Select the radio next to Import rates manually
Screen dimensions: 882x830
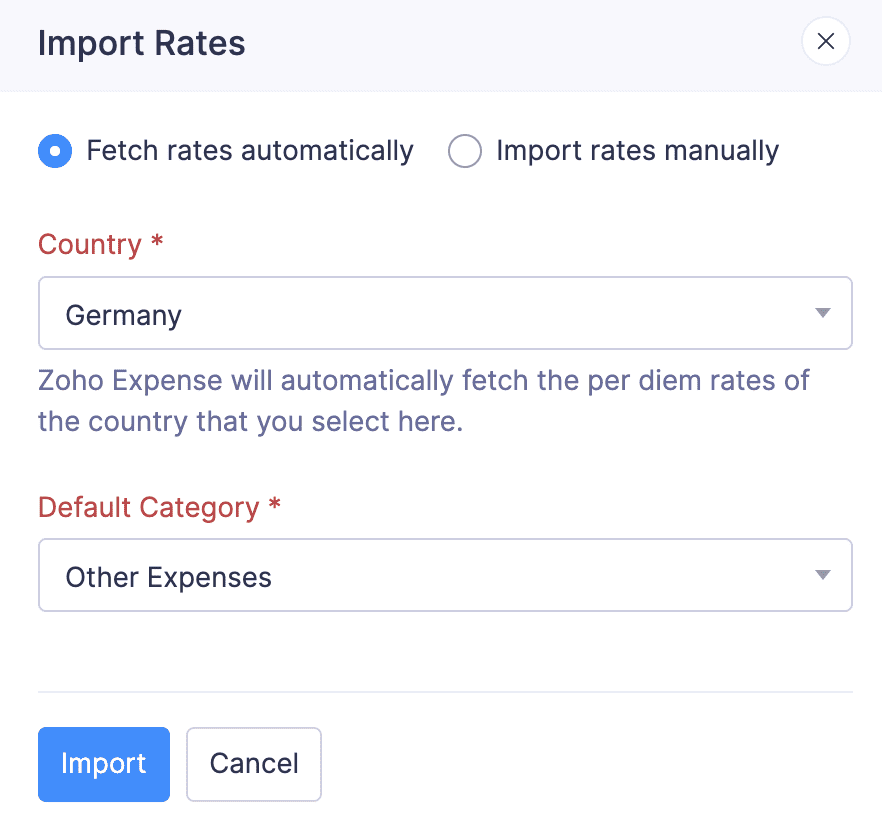click(464, 151)
